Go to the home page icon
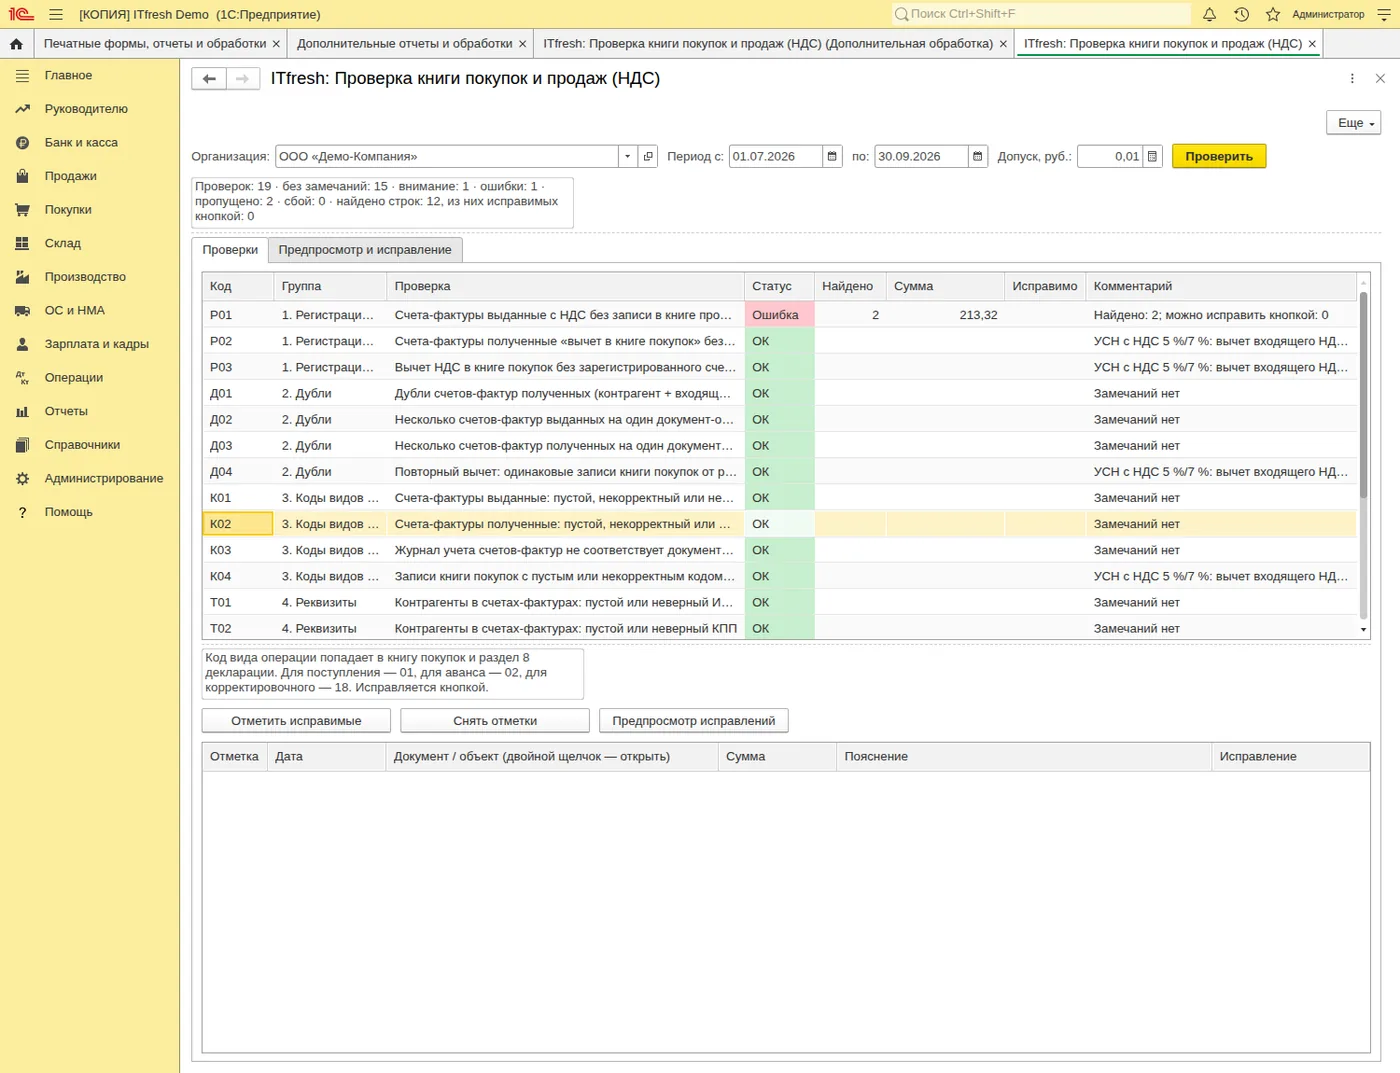 pos(16,44)
